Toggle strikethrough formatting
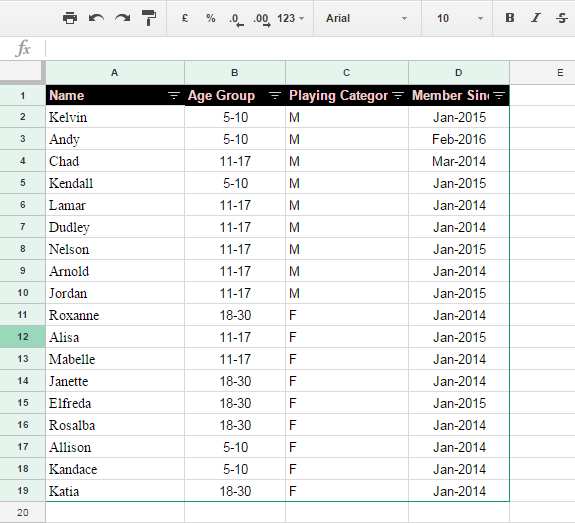This screenshot has width=575, height=523. point(562,18)
